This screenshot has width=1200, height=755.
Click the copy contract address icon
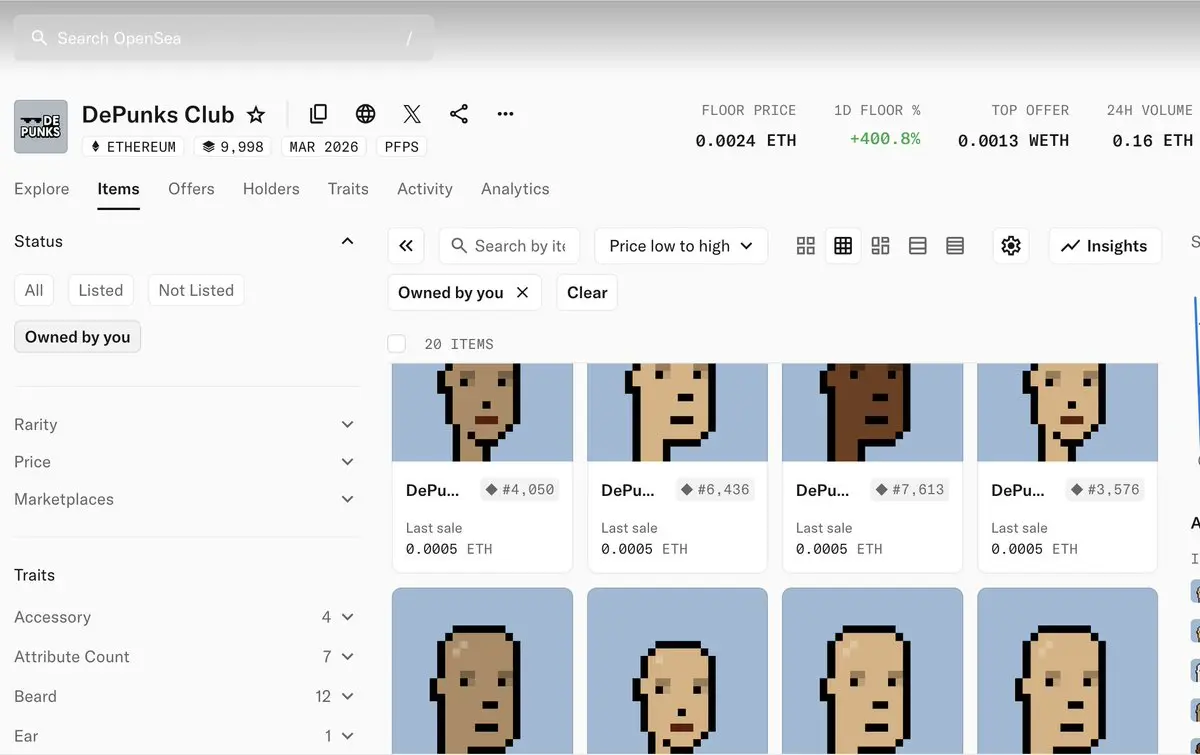pyautogui.click(x=318, y=114)
